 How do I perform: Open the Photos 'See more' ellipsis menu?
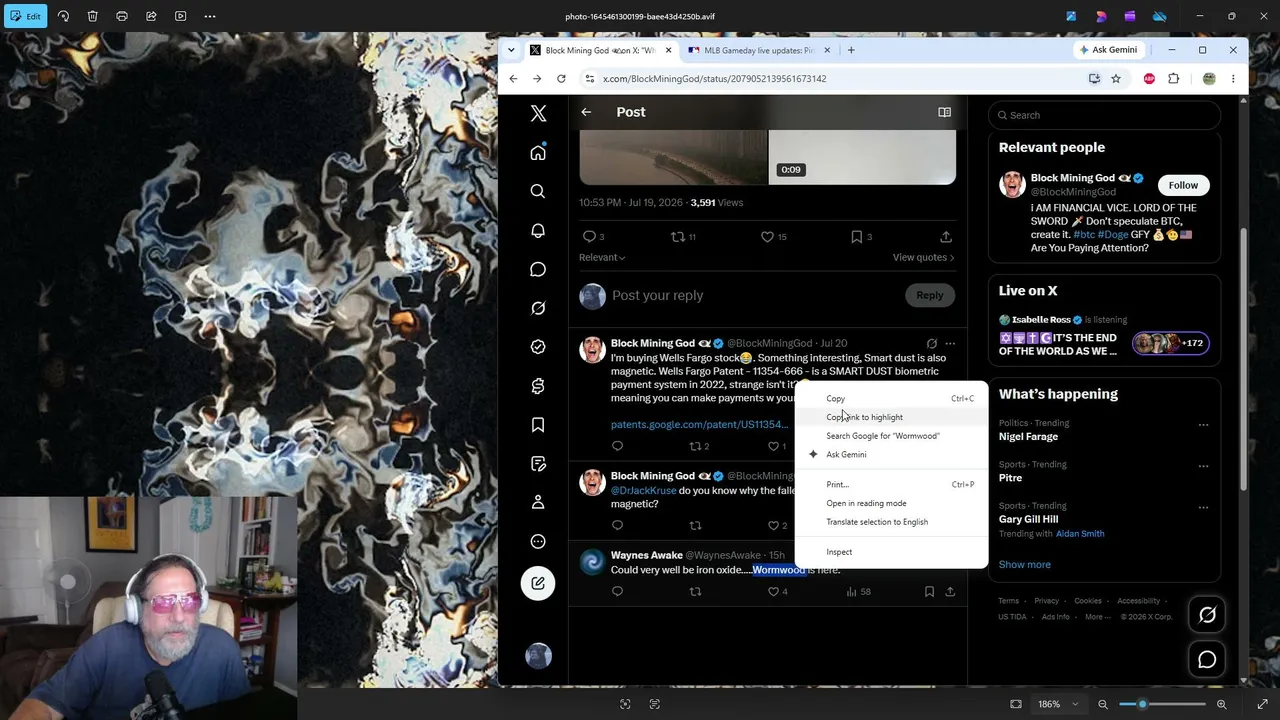210,16
